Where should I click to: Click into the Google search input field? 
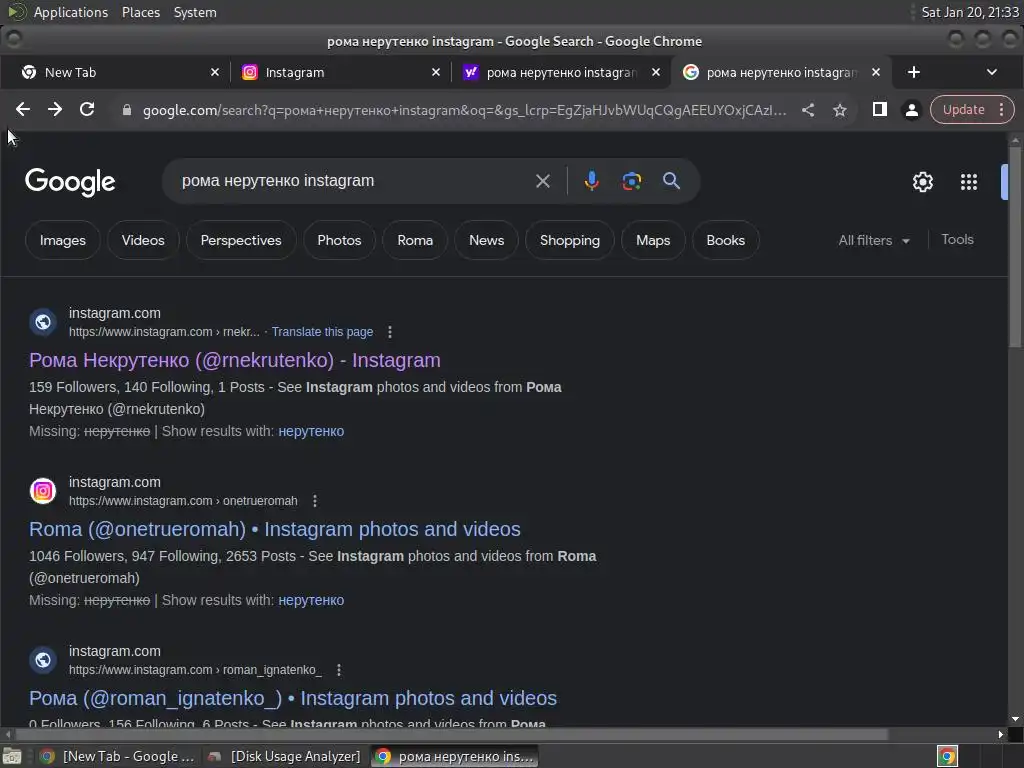click(x=353, y=181)
